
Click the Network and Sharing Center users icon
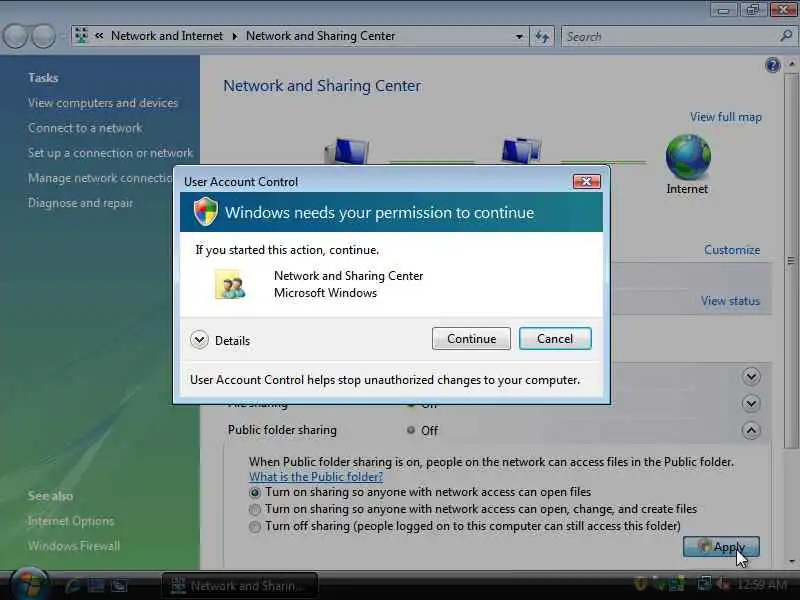(x=231, y=285)
